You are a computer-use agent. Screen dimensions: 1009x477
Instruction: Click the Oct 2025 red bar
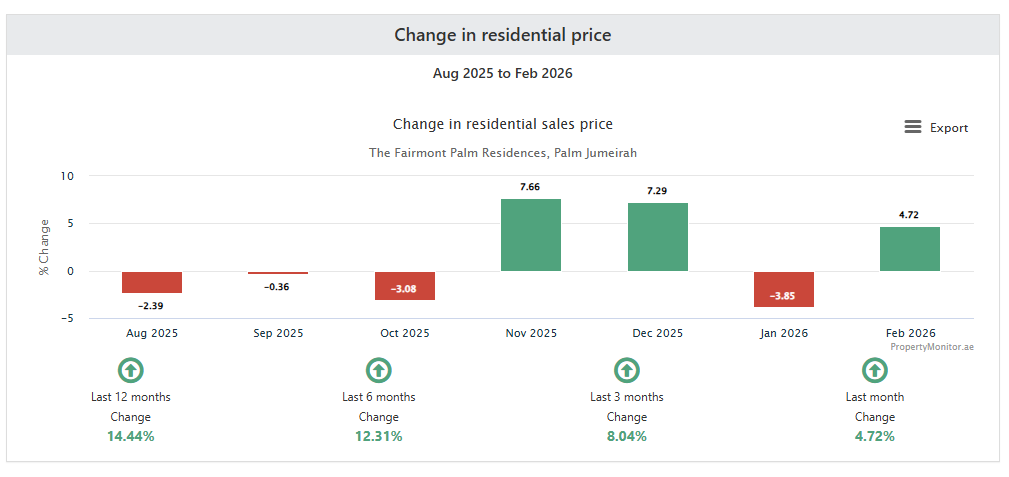click(405, 285)
